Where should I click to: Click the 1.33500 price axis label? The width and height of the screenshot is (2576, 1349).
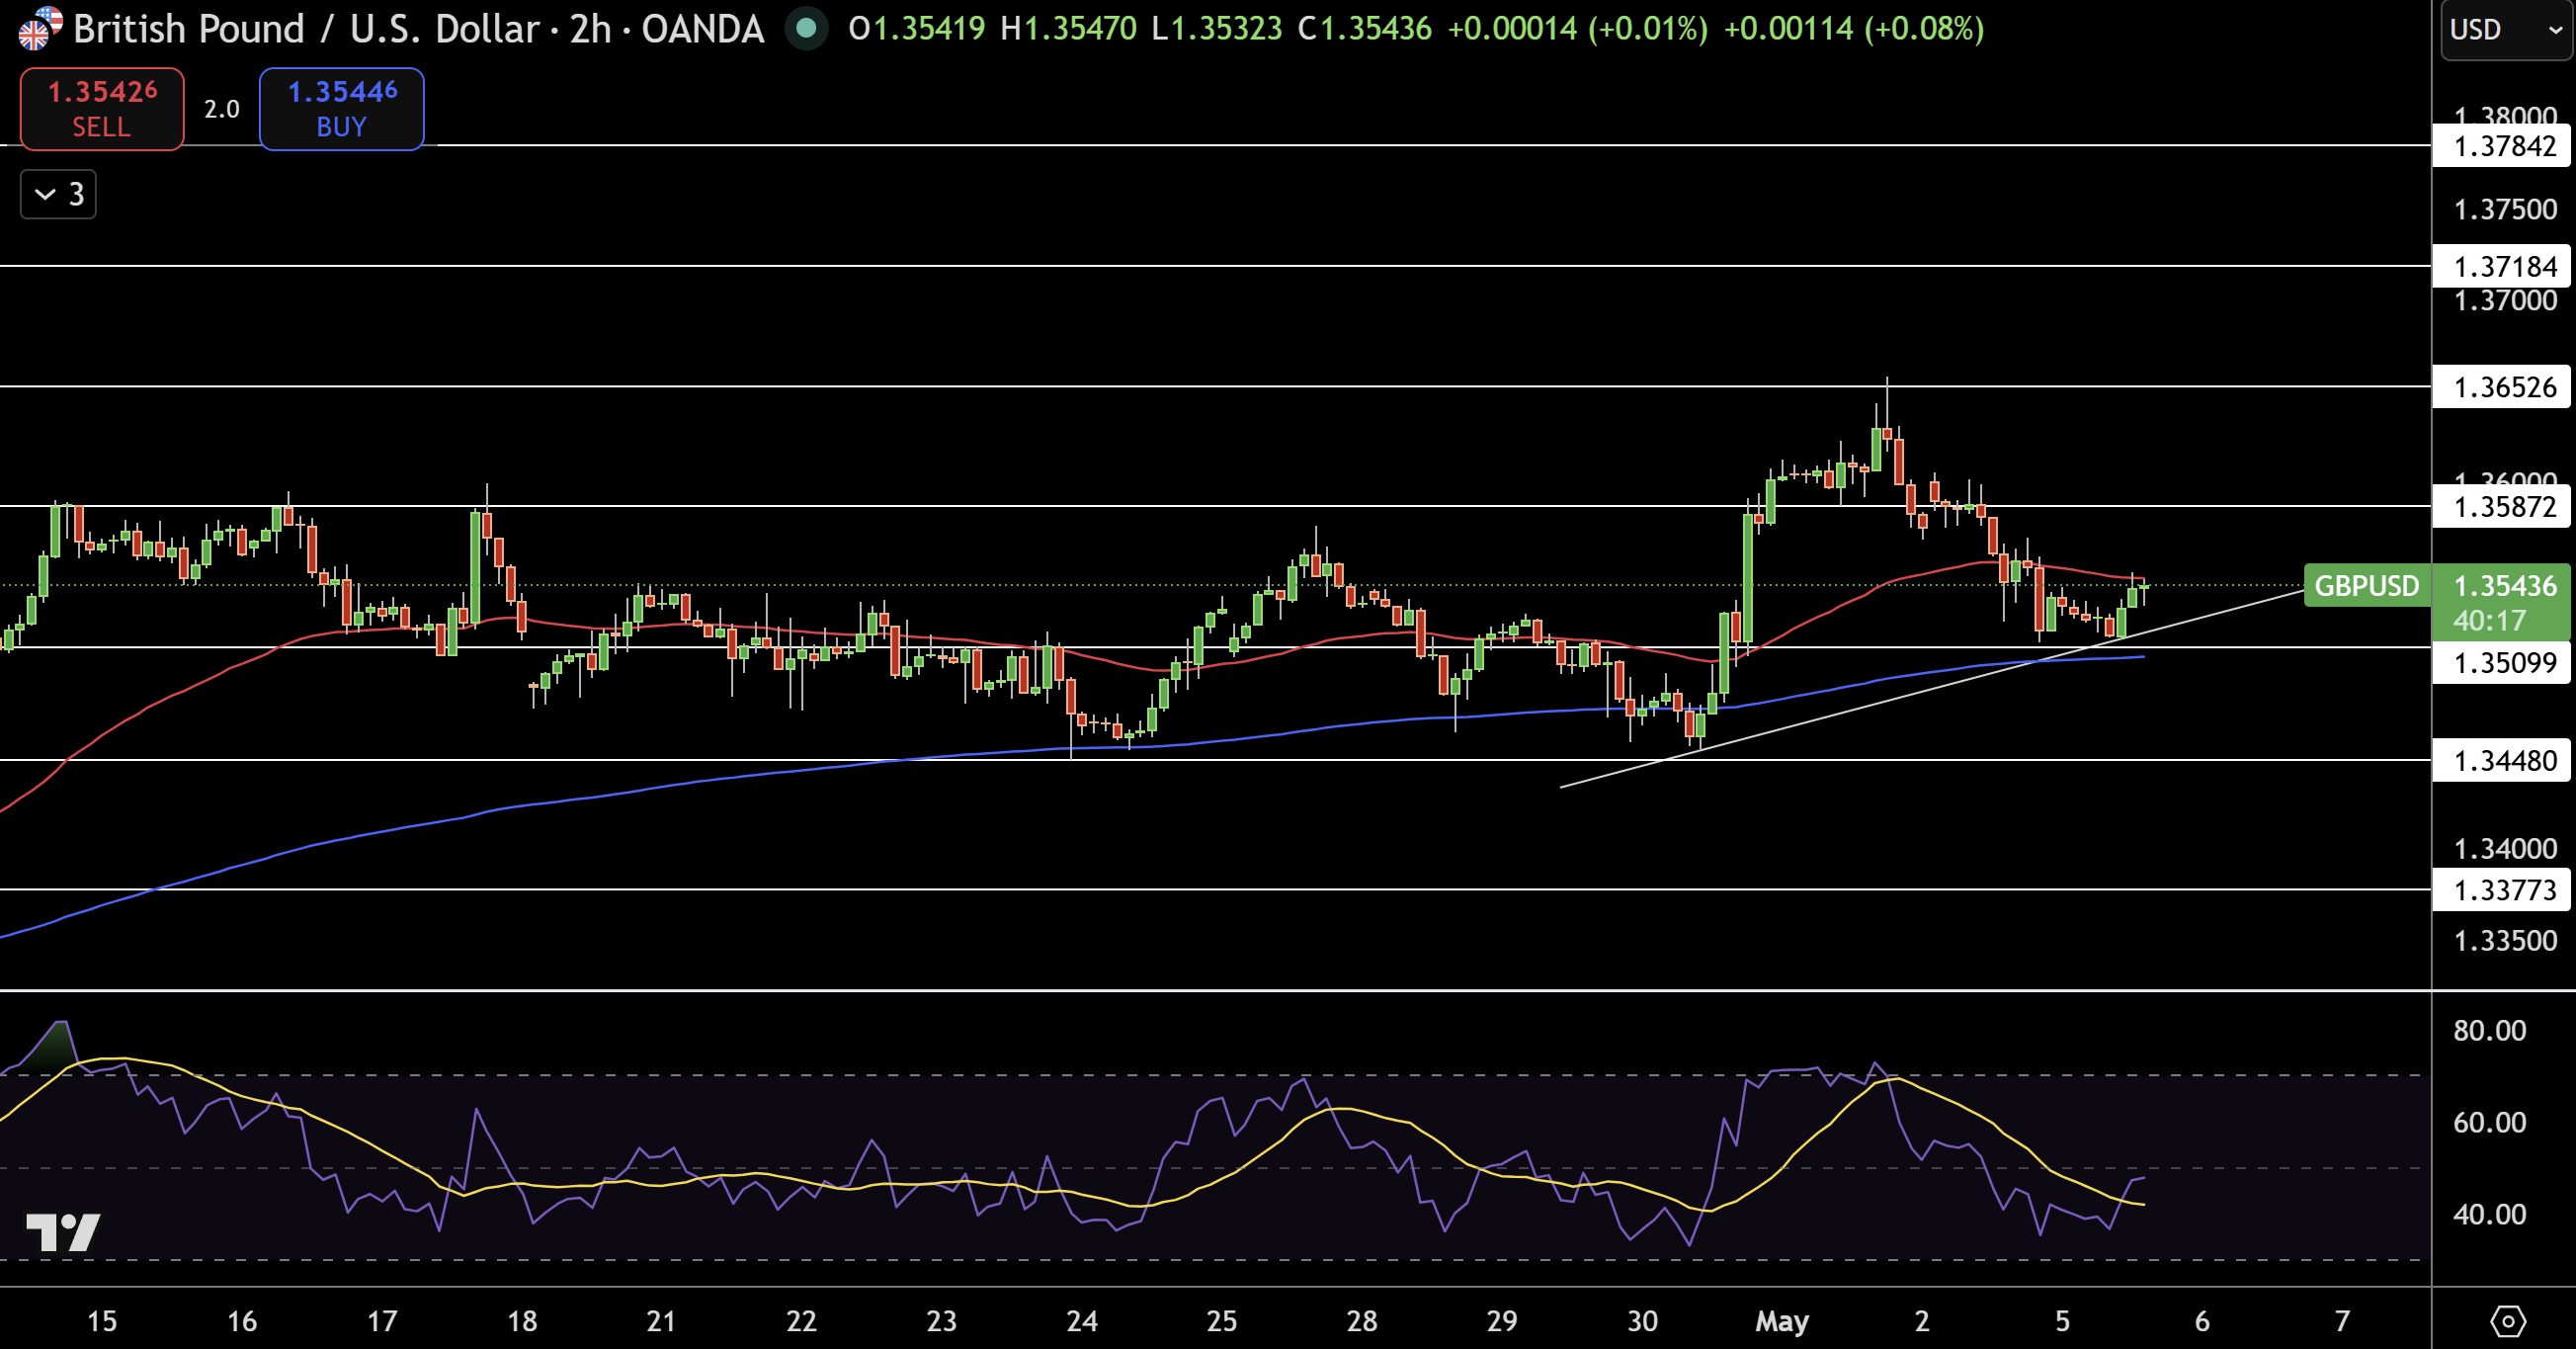point(2505,941)
